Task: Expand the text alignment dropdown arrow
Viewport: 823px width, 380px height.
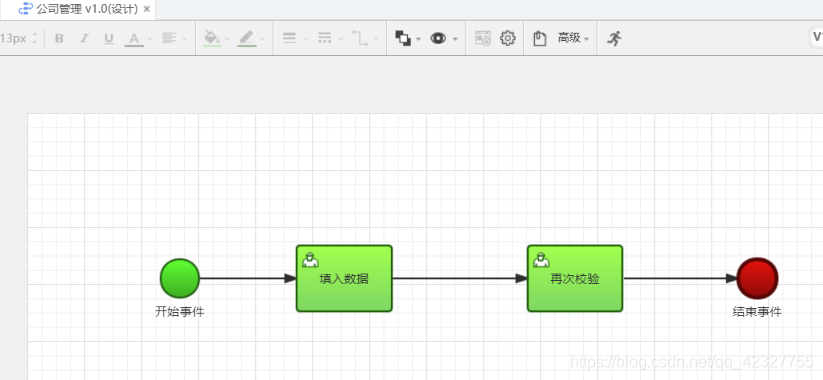Action: tap(185, 39)
